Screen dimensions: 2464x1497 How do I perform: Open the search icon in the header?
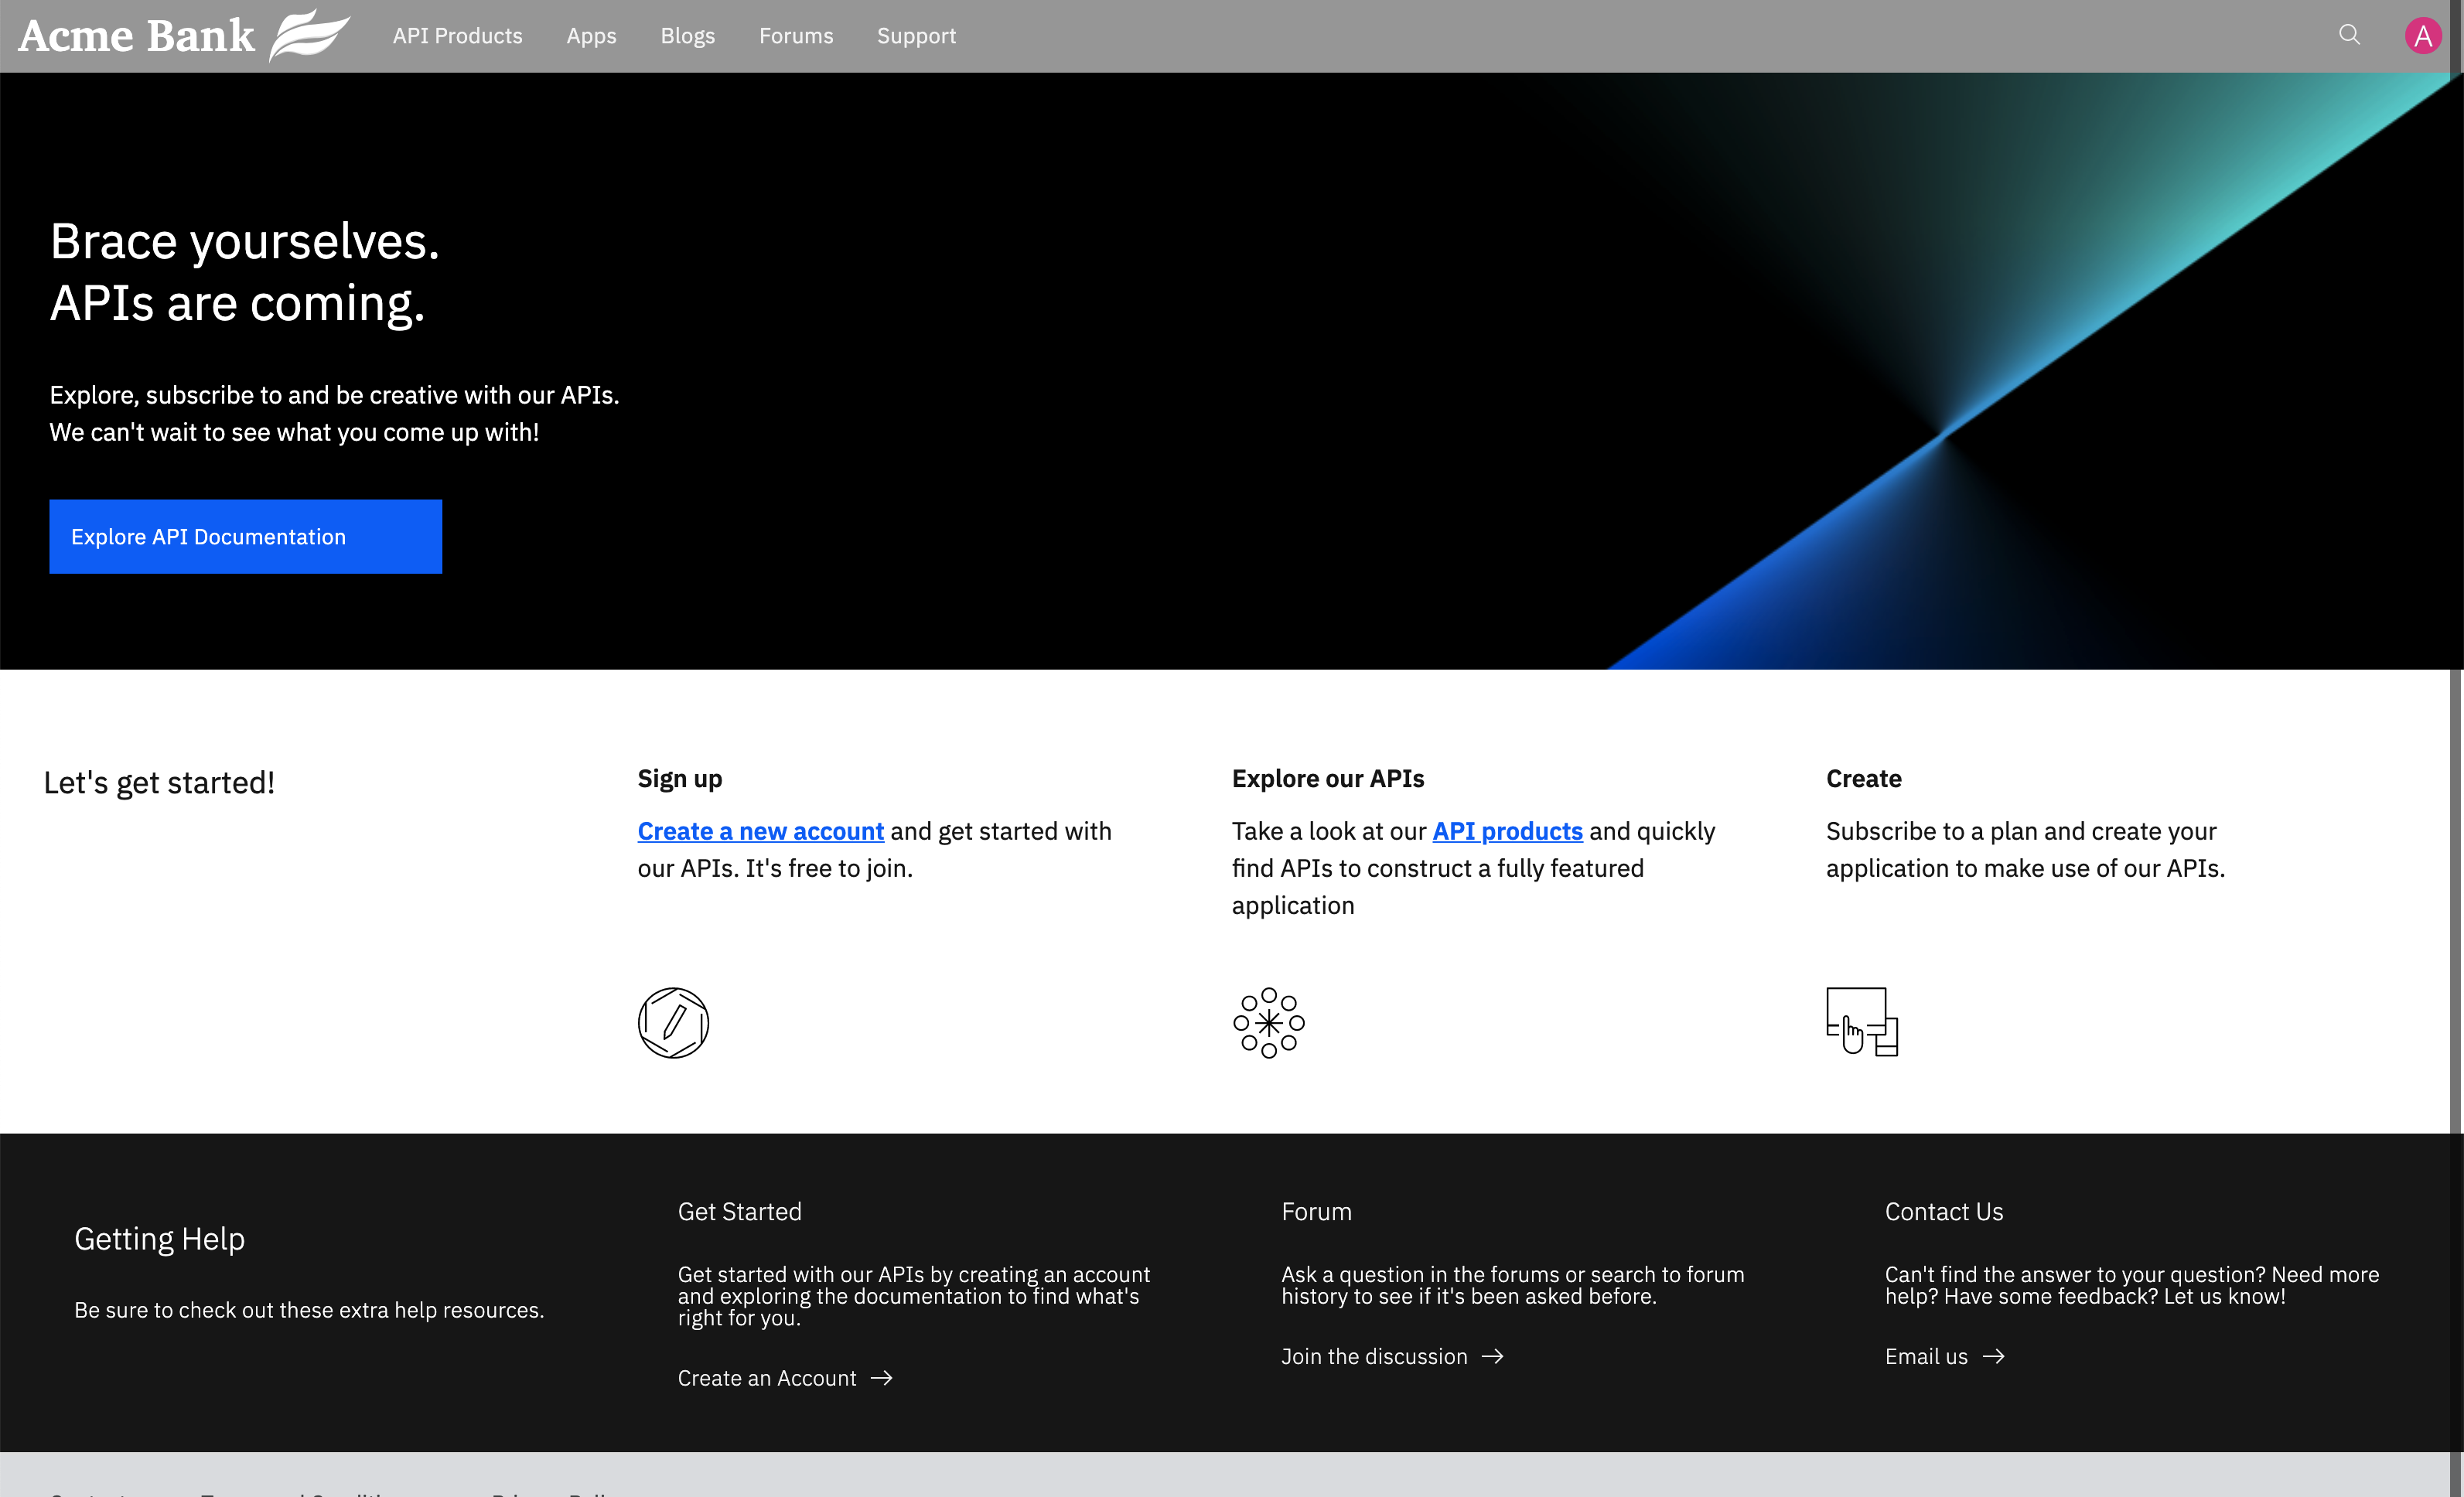[x=2349, y=35]
